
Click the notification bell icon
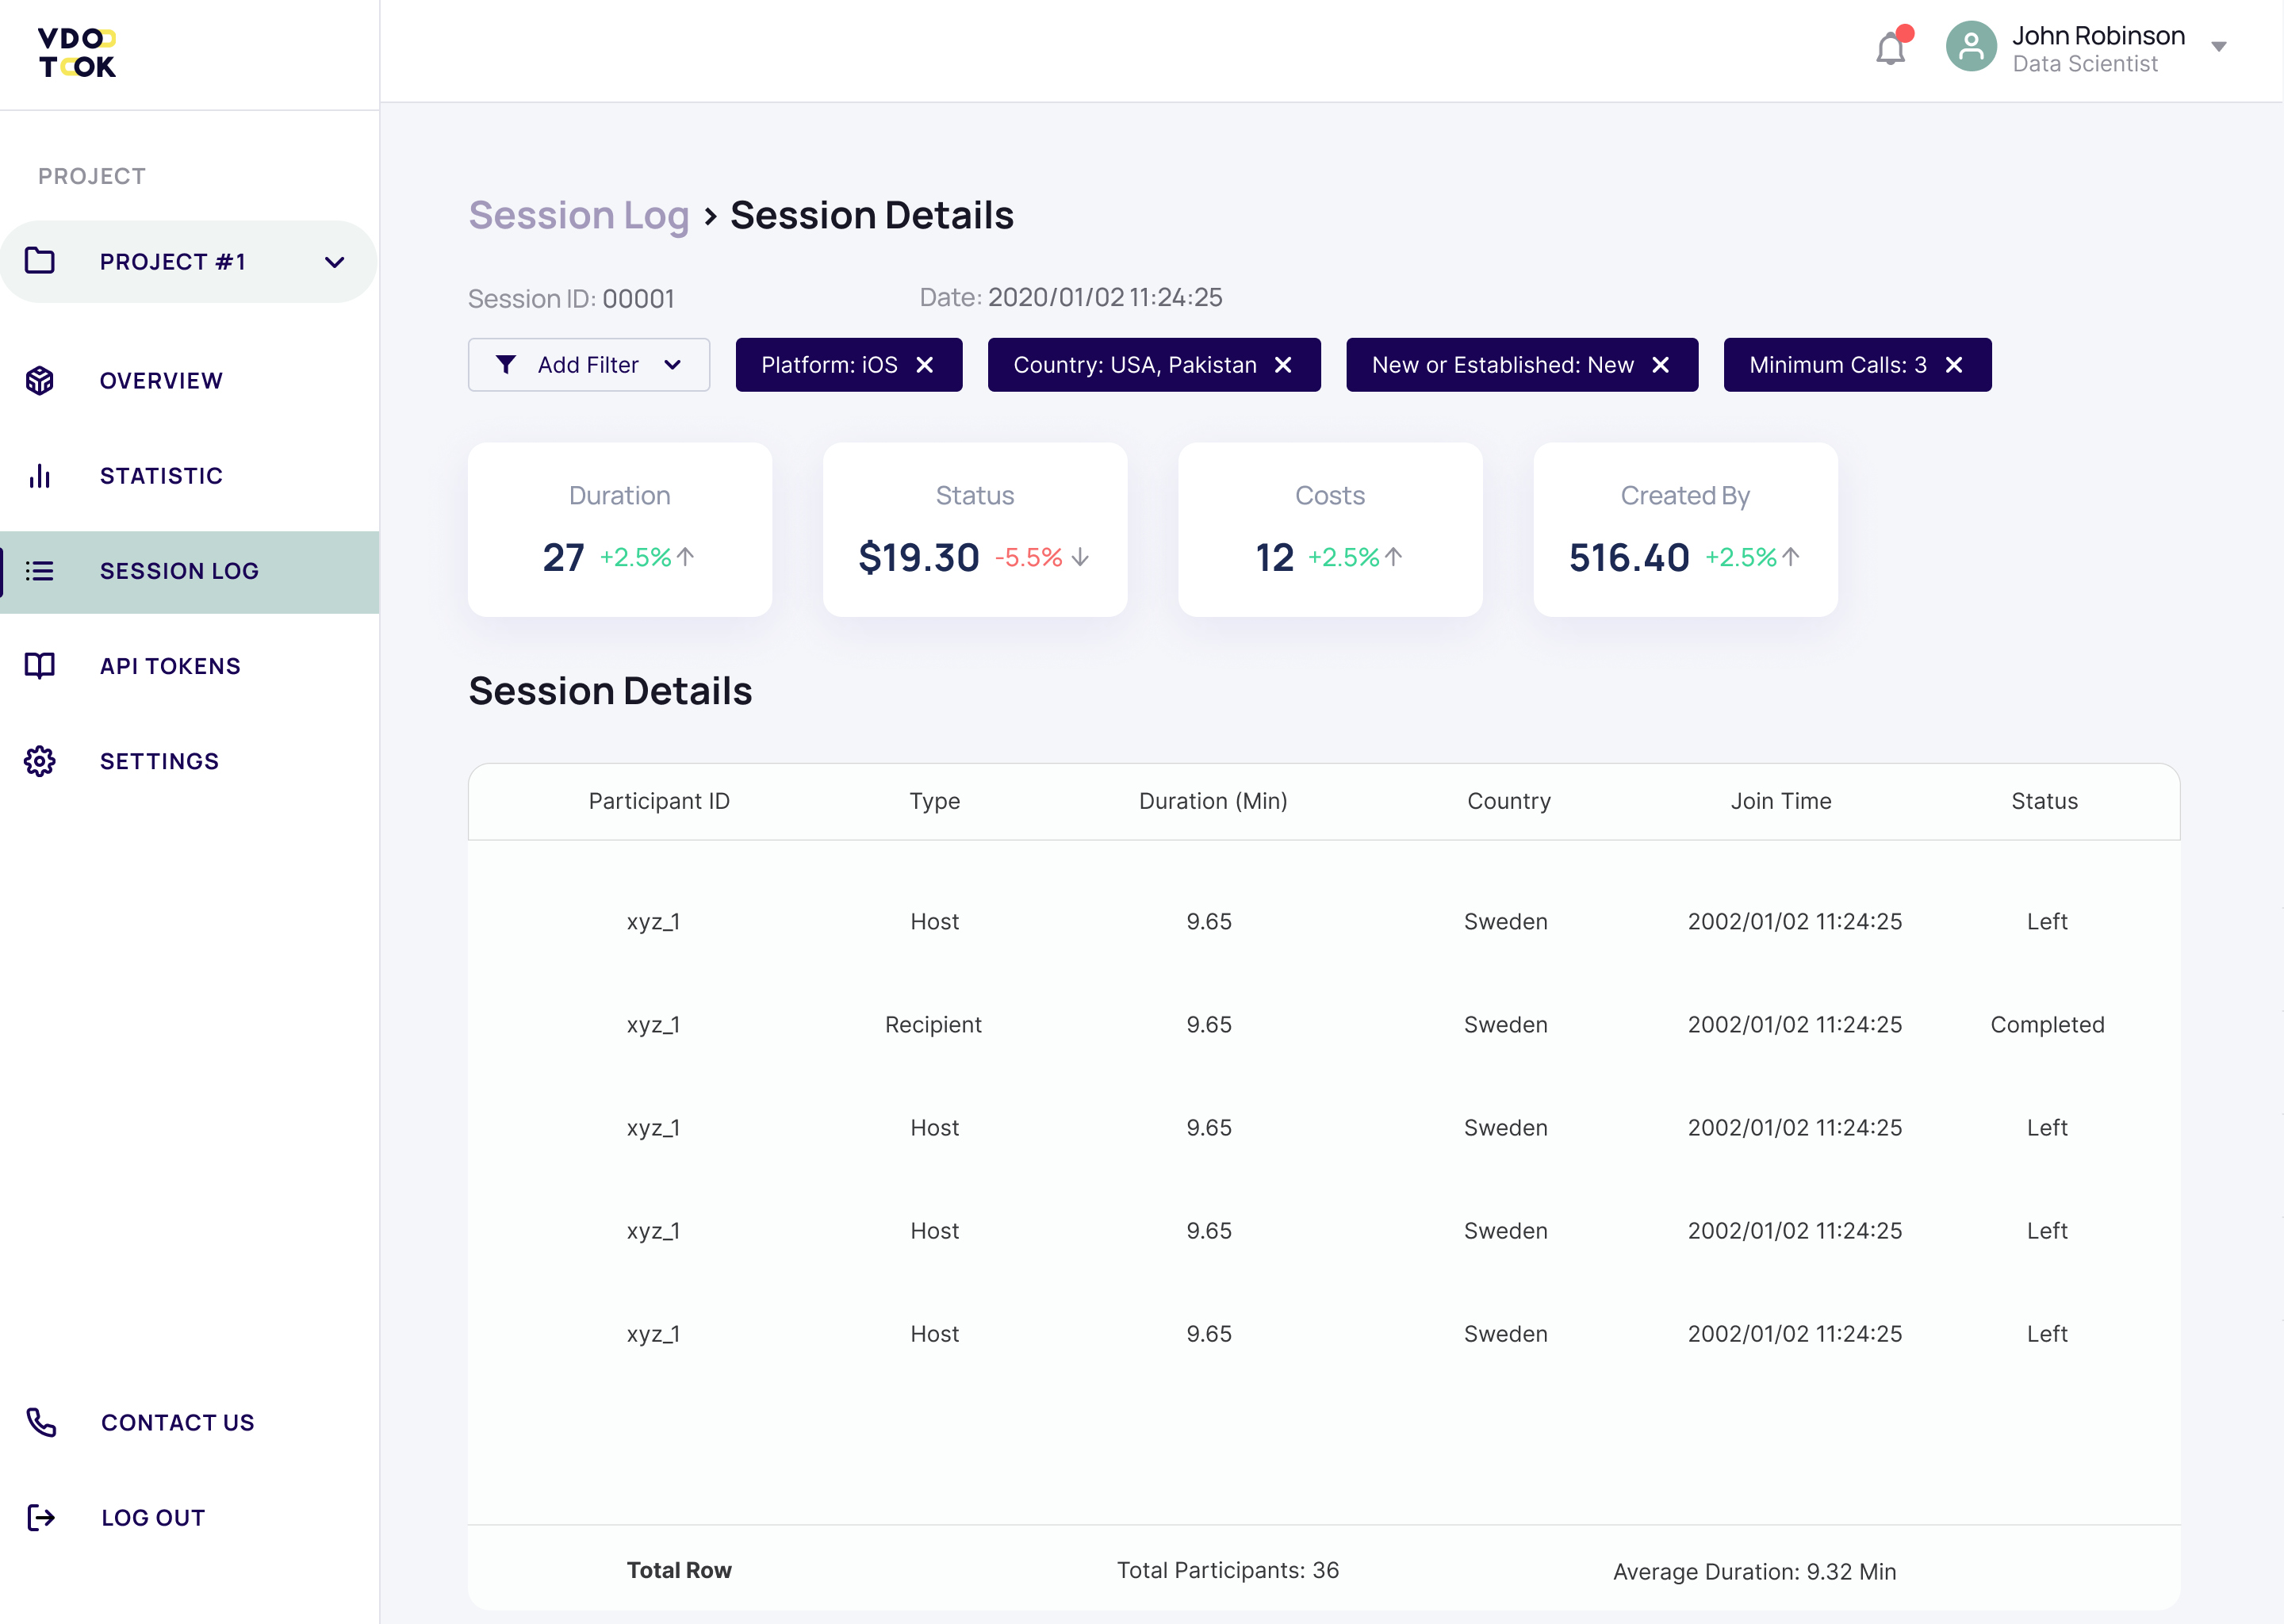(1889, 48)
